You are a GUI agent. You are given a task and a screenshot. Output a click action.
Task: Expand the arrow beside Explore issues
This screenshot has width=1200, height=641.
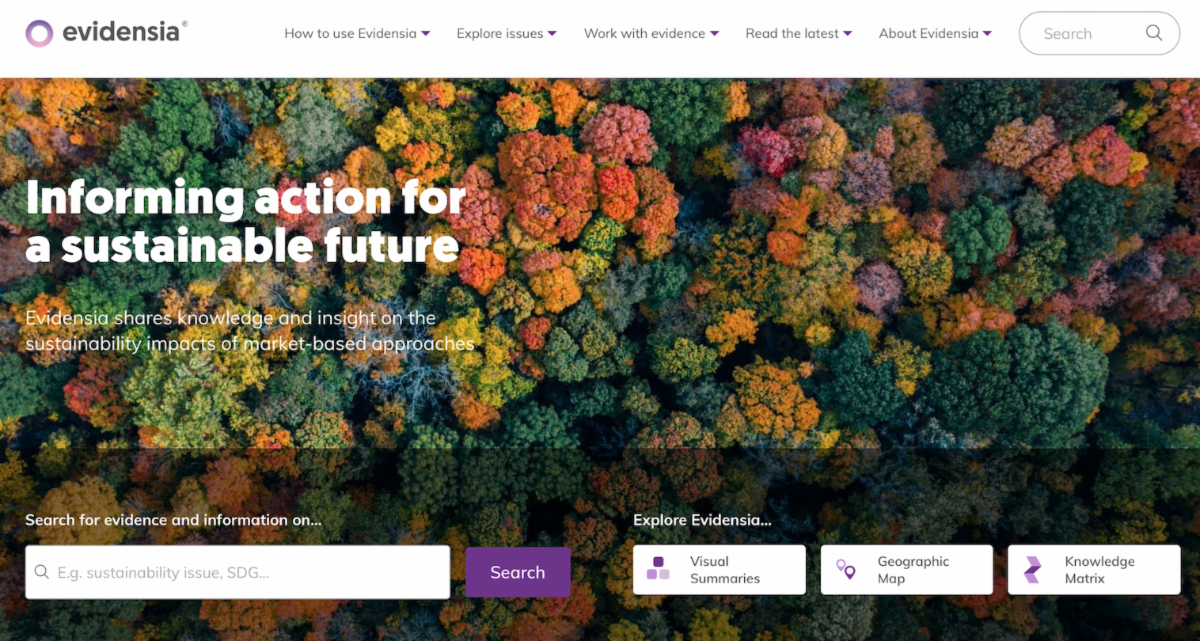tap(552, 33)
